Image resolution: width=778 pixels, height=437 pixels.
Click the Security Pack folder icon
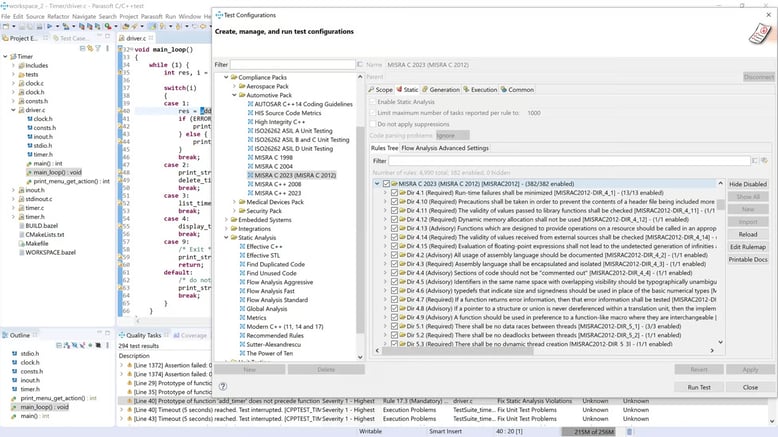[240, 211]
